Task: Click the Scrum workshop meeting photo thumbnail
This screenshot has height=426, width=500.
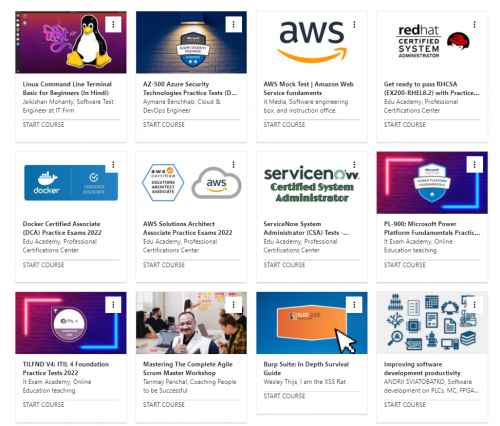Action: [x=191, y=323]
